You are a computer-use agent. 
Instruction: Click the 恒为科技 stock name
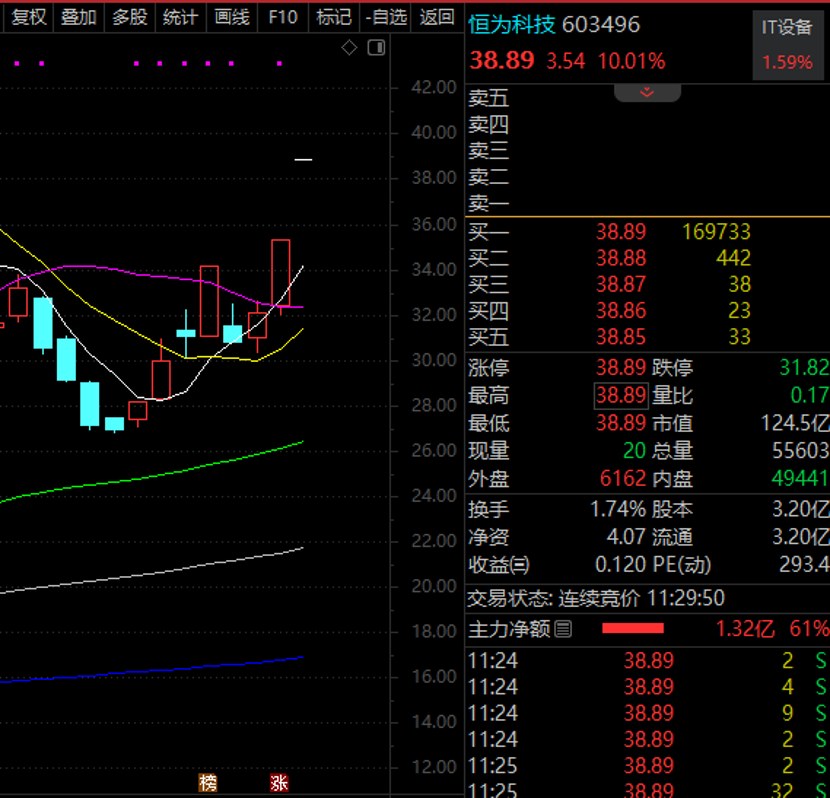pos(512,25)
